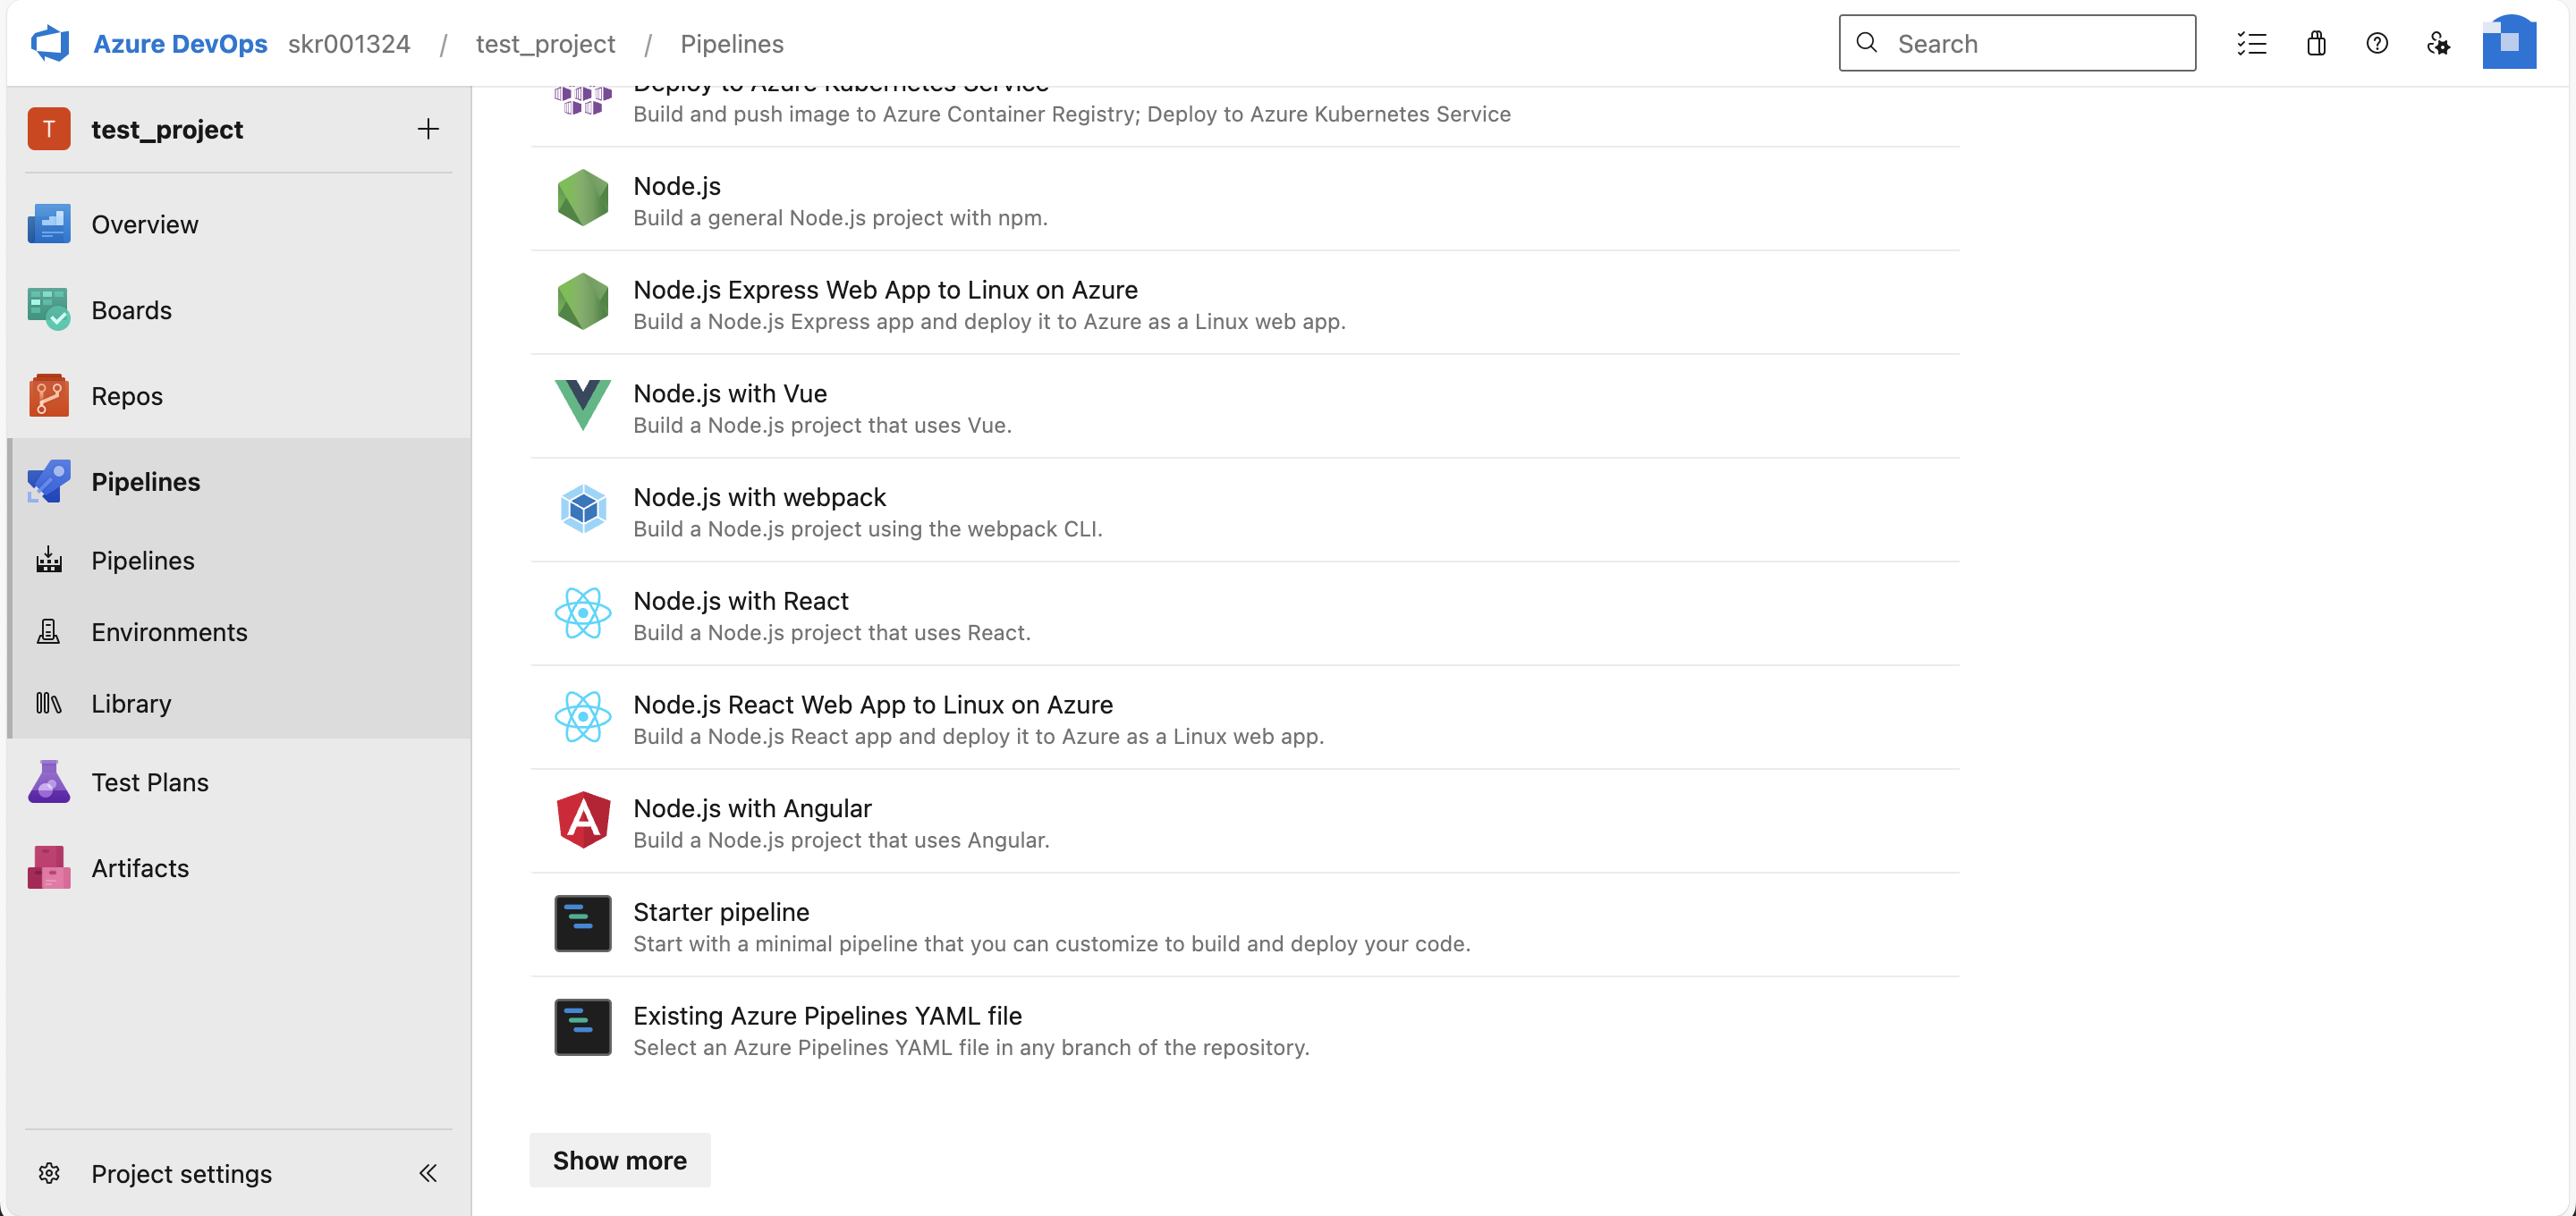
Task: Click the Boards sidebar icon
Action: (x=49, y=310)
